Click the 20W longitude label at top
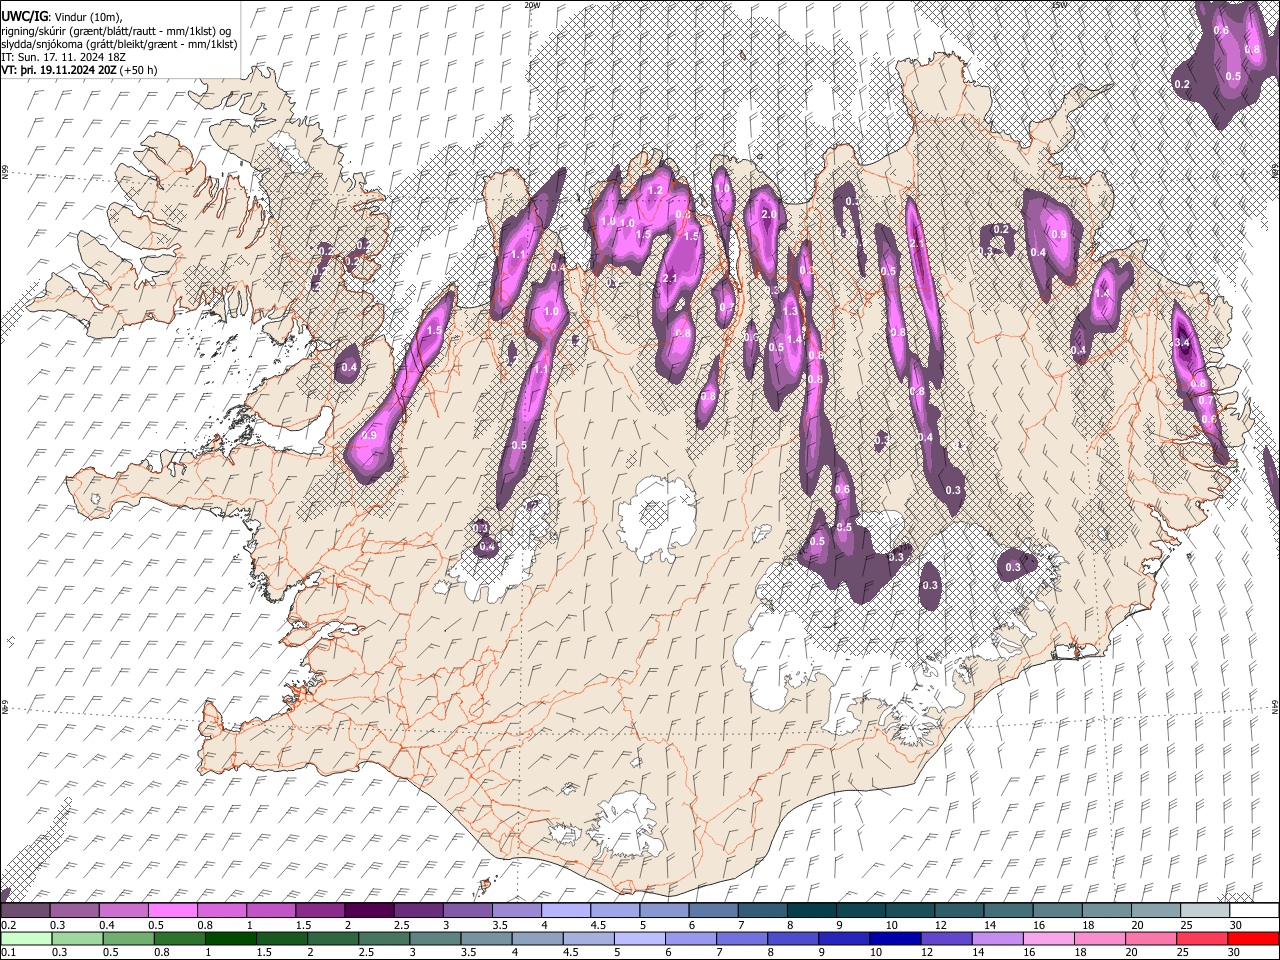The height and width of the screenshot is (960, 1280). coord(532,5)
